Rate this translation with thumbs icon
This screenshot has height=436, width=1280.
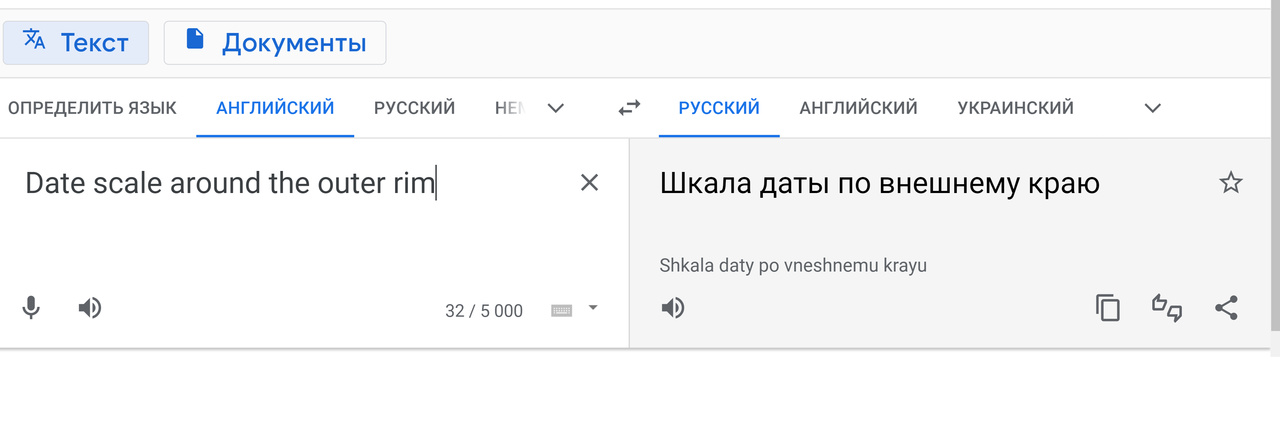[x=1167, y=308]
